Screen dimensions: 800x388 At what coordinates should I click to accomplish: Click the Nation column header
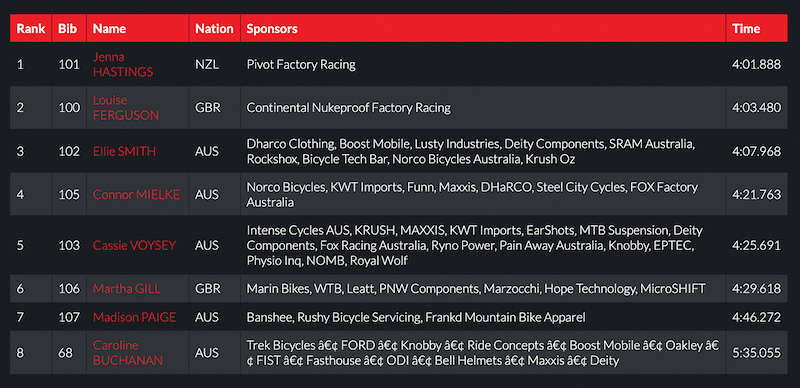pyautogui.click(x=215, y=29)
